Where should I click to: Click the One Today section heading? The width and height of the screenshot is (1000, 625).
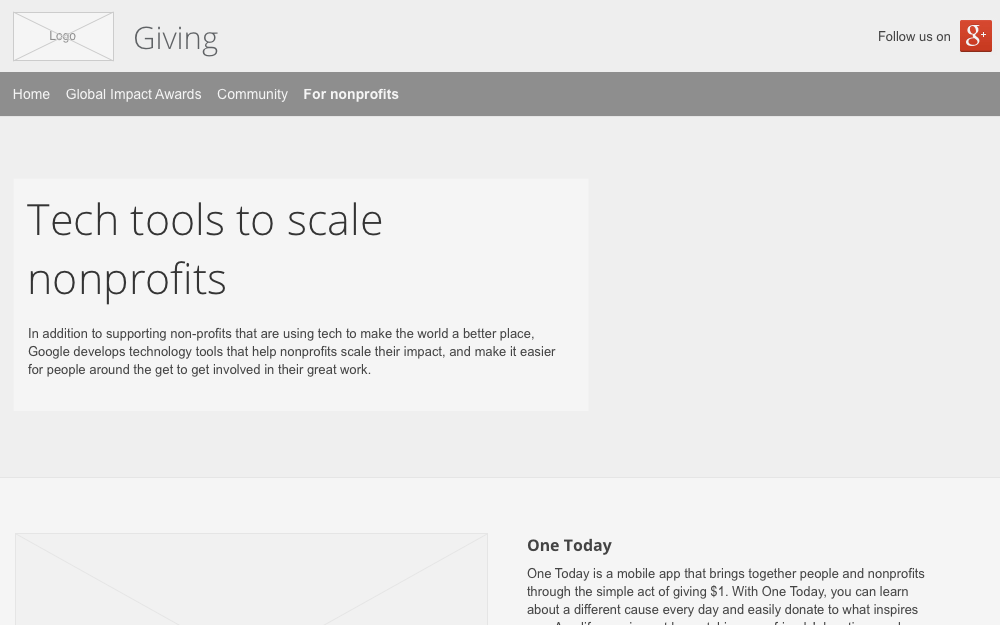569,545
